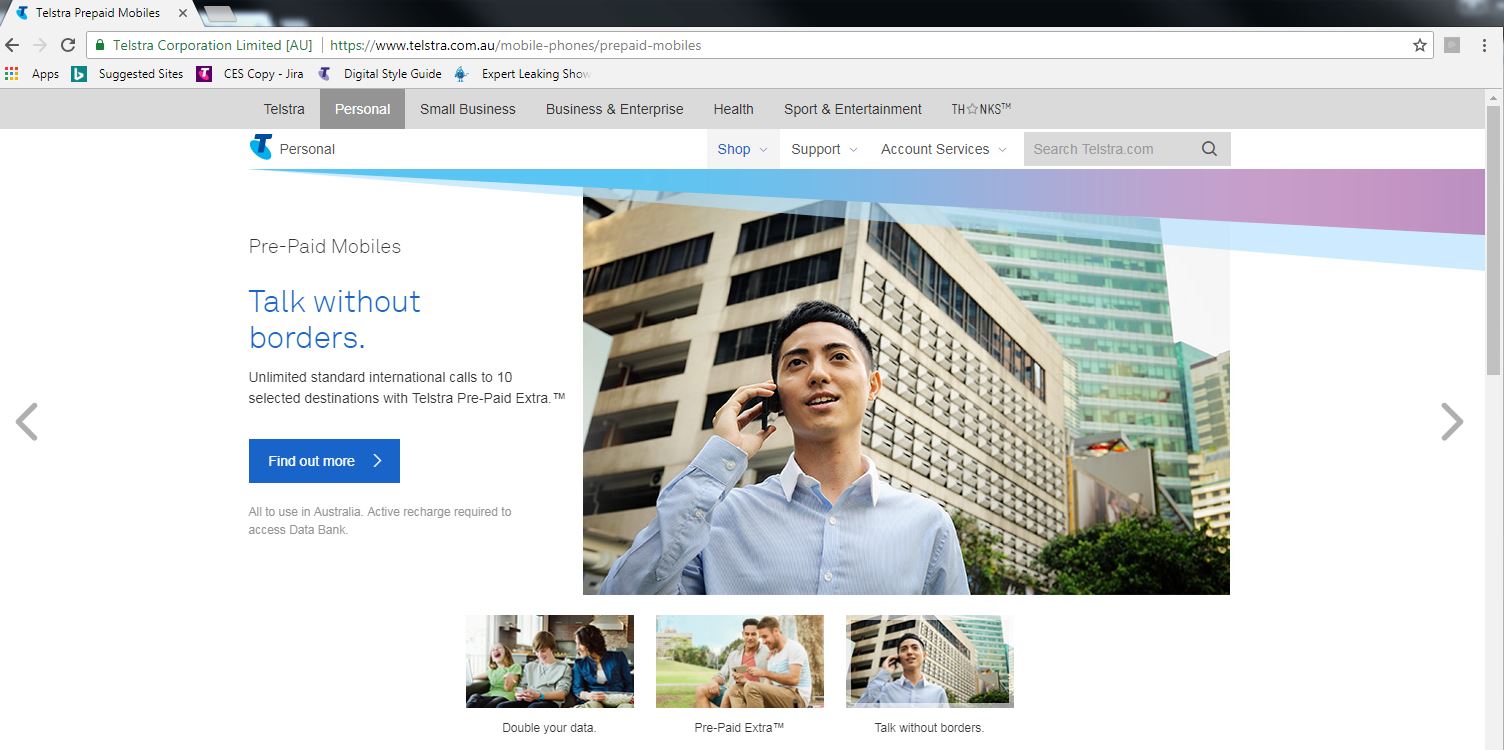The height and width of the screenshot is (750, 1504).
Task: Select the Double your data thumbnail
Action: click(549, 662)
